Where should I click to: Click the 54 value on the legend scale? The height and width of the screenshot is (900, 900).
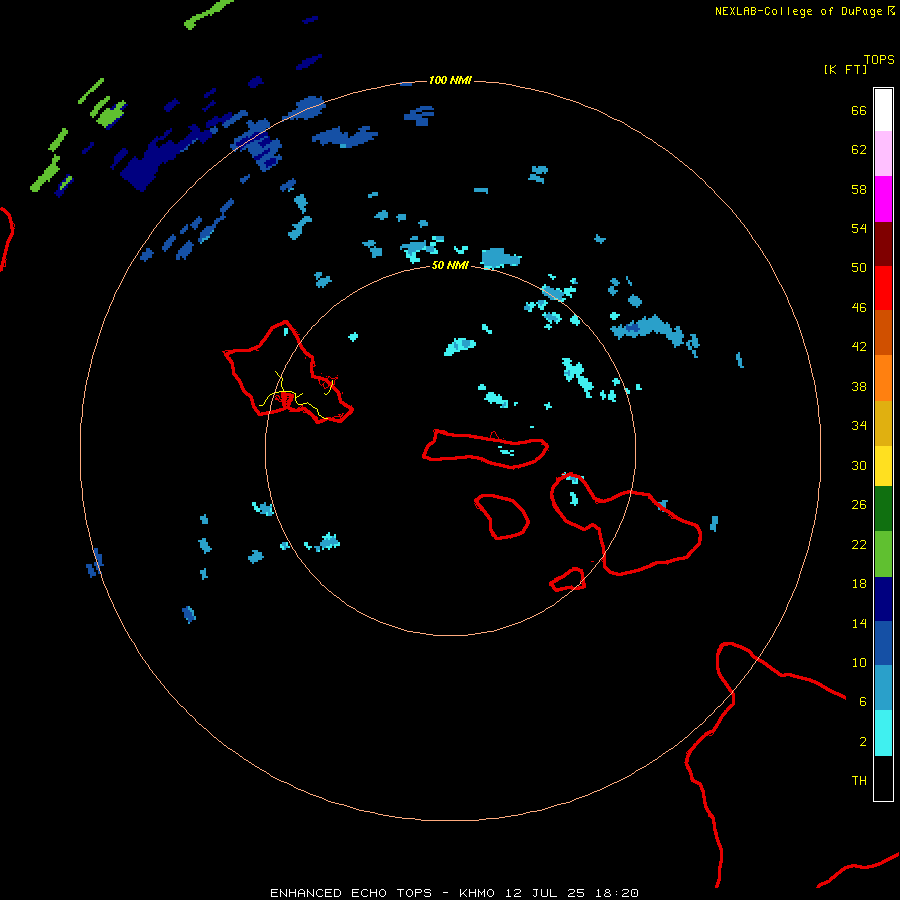point(859,228)
